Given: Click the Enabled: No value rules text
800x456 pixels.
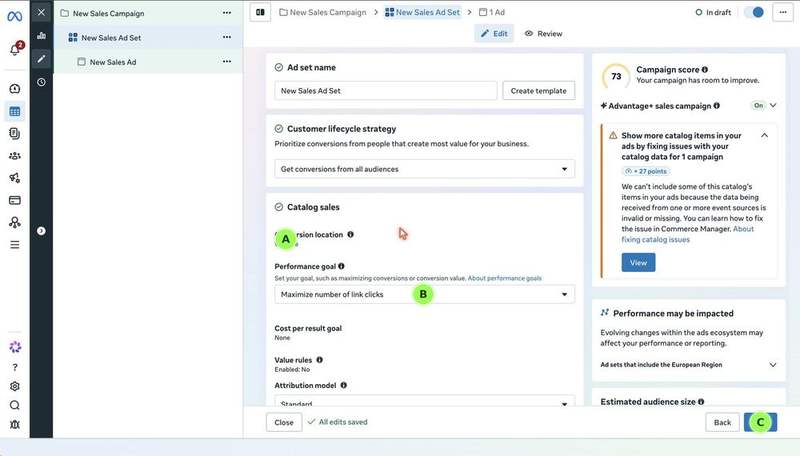Looking at the screenshot, I should point(292,369).
